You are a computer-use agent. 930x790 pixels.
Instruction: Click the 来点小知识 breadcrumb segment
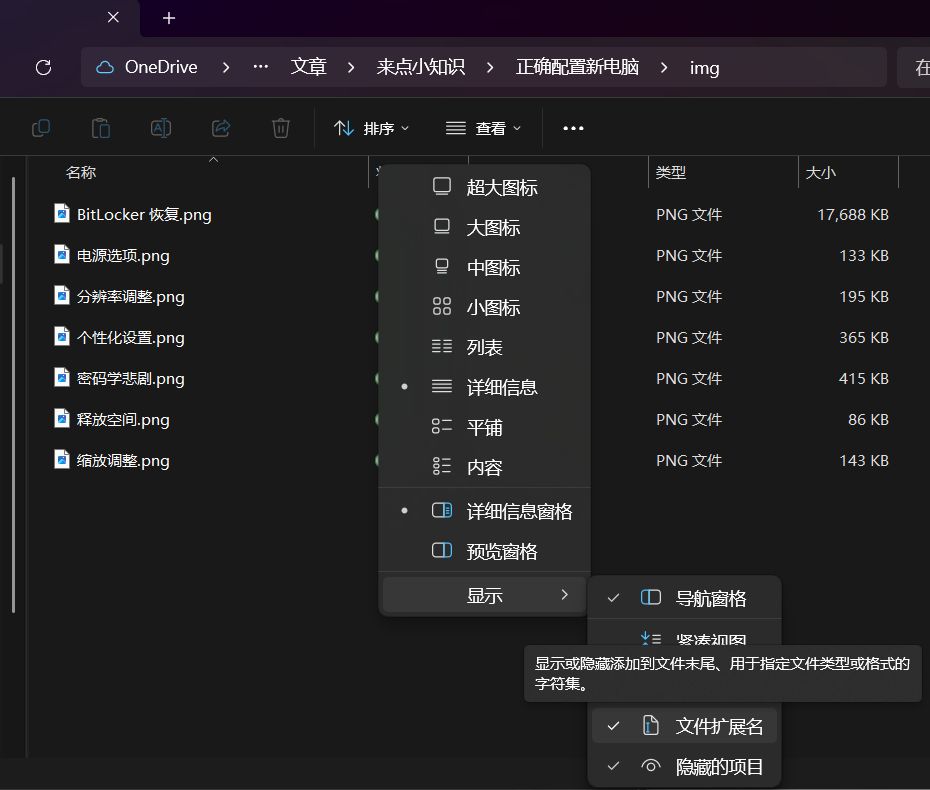coord(421,67)
